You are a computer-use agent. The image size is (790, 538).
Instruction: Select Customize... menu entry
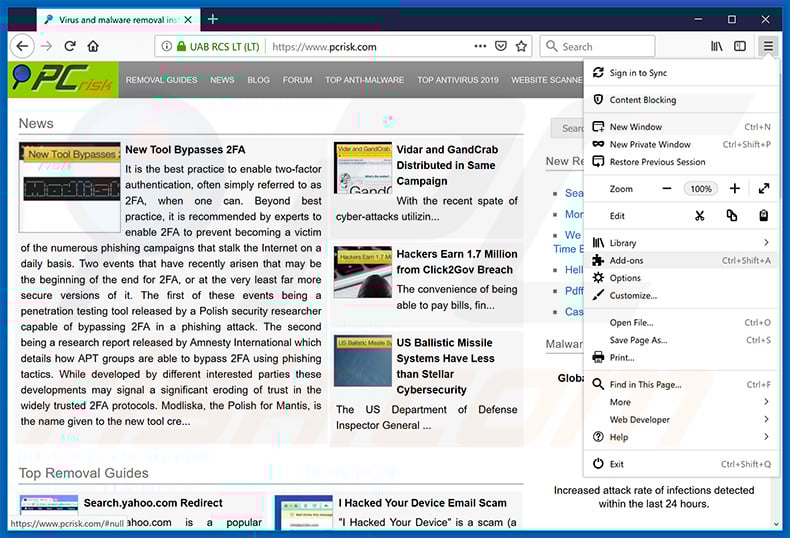point(682,296)
